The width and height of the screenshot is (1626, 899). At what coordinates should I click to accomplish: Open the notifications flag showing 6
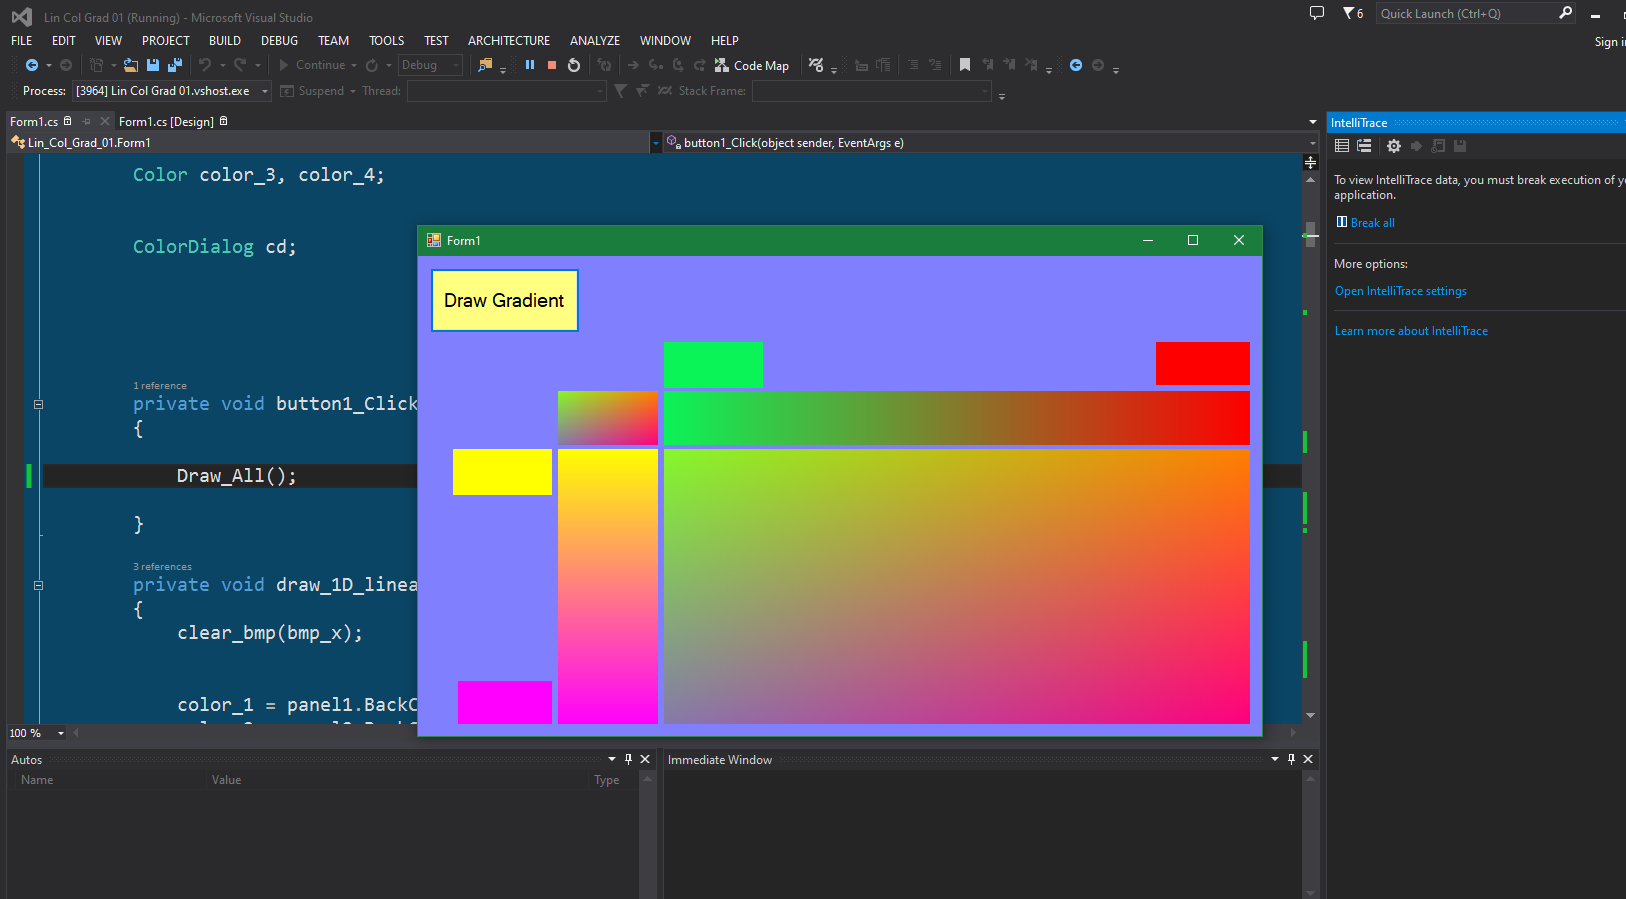1353,13
